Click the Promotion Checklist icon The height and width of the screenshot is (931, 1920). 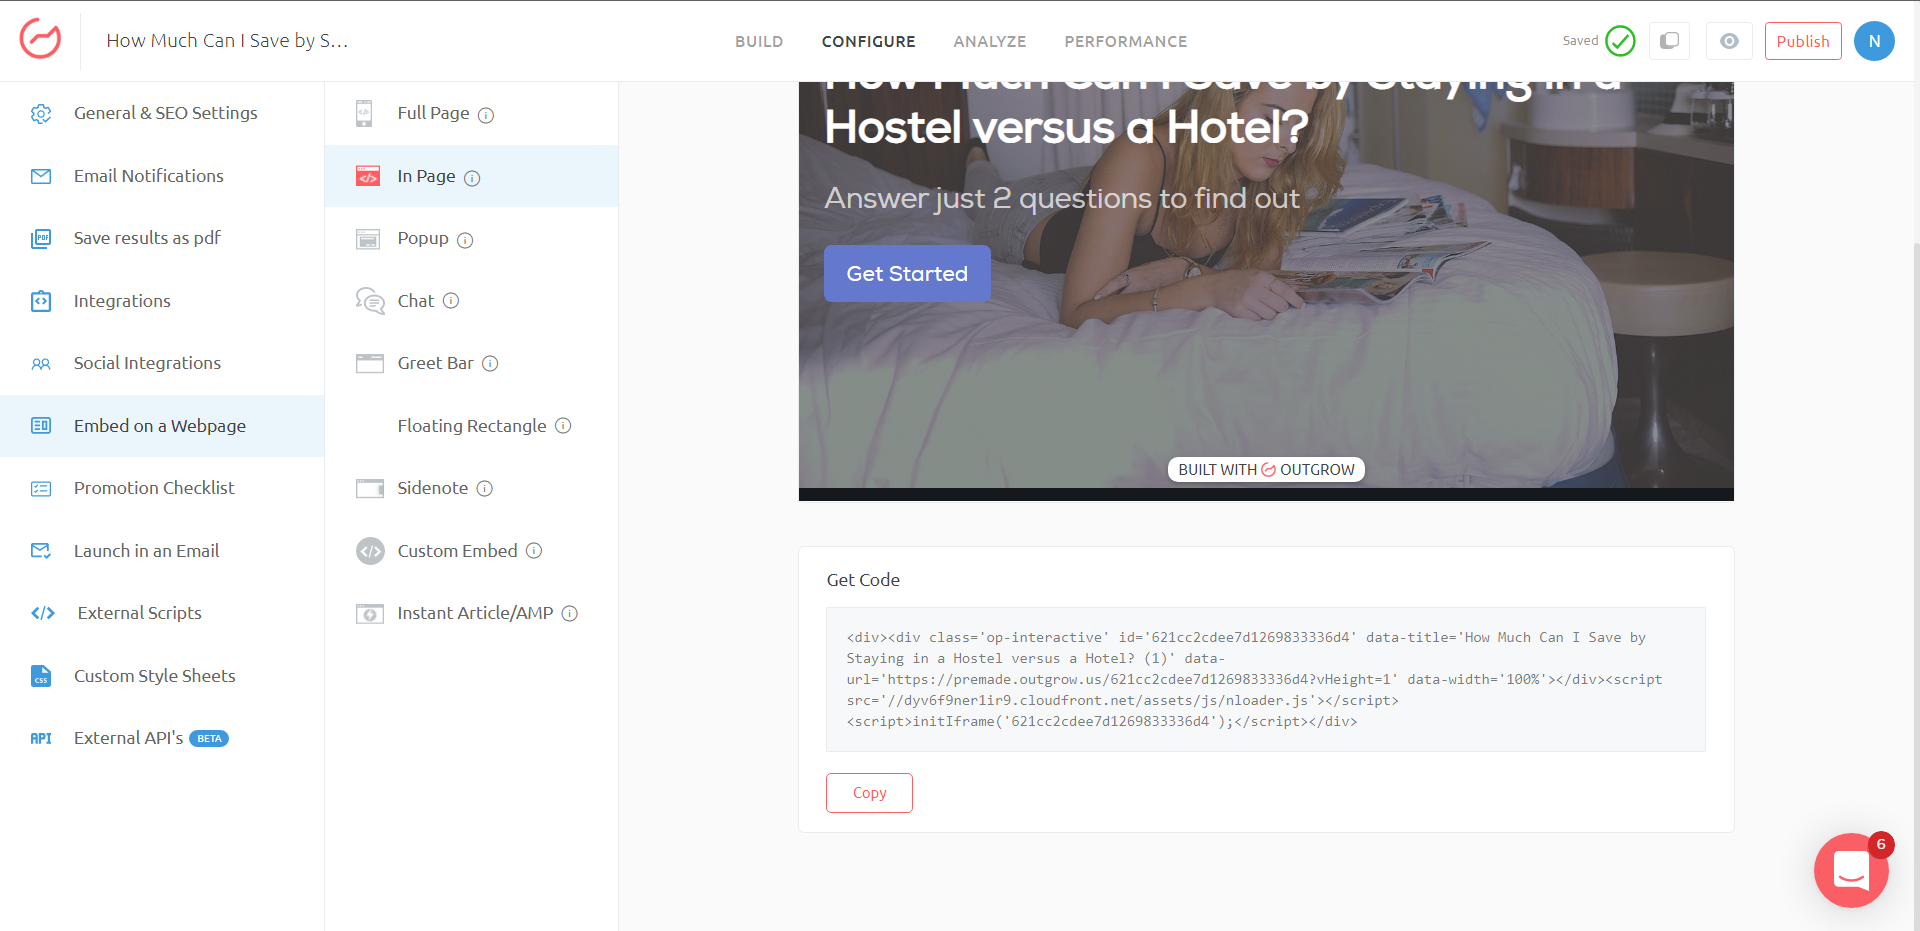coord(41,489)
